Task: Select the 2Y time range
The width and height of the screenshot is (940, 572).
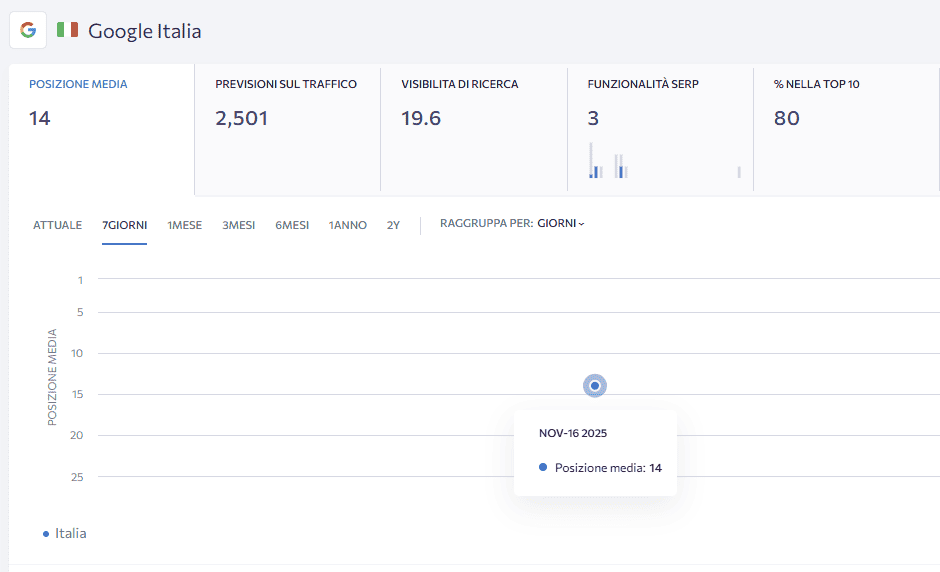Action: pyautogui.click(x=393, y=225)
